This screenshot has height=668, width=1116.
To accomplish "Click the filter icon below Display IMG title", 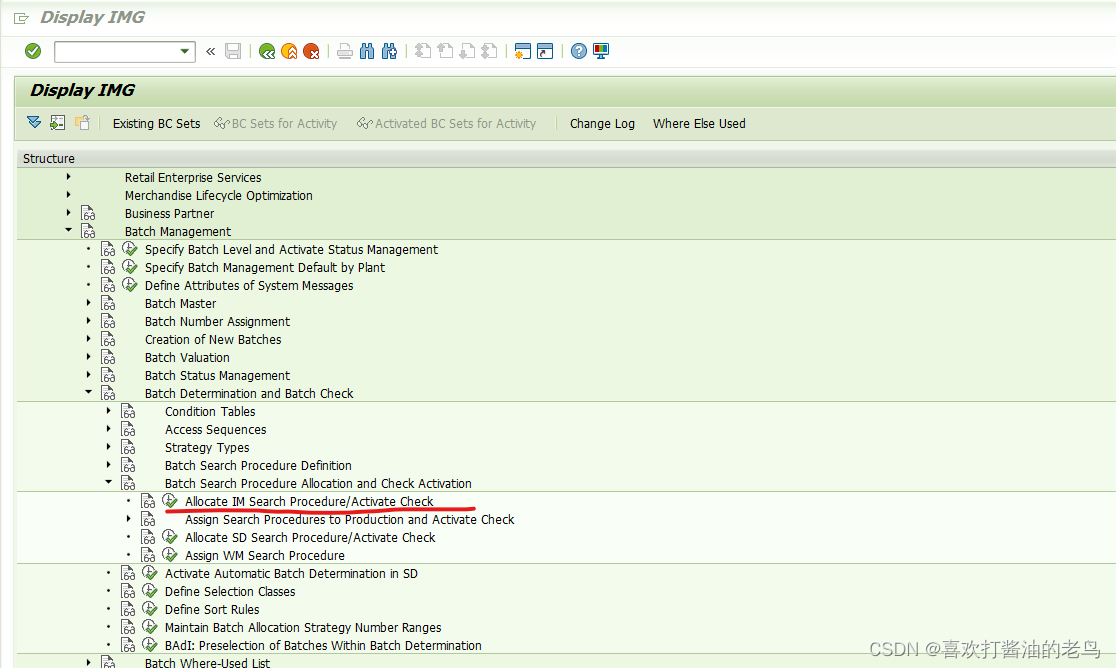I will pos(33,122).
